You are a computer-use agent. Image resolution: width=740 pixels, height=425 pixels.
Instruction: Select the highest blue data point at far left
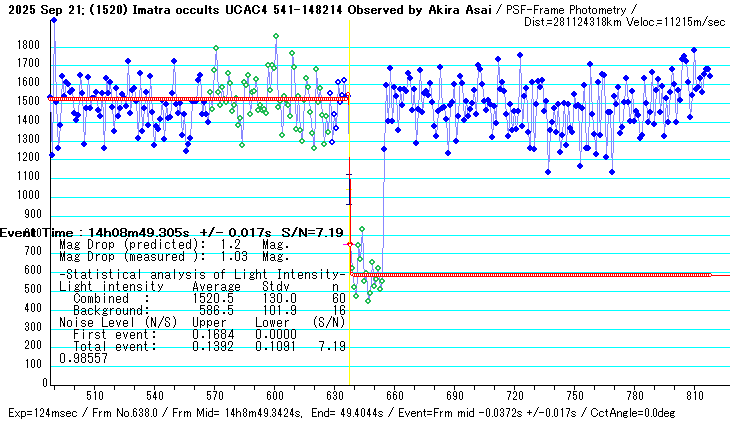pyautogui.click(x=53, y=20)
